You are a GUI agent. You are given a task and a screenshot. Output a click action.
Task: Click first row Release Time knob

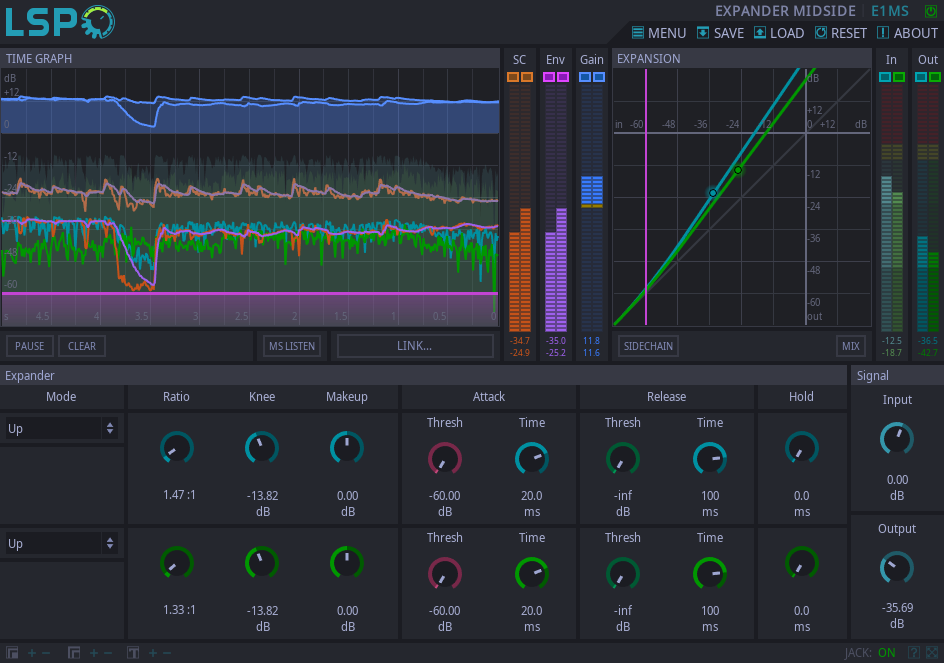(x=710, y=459)
